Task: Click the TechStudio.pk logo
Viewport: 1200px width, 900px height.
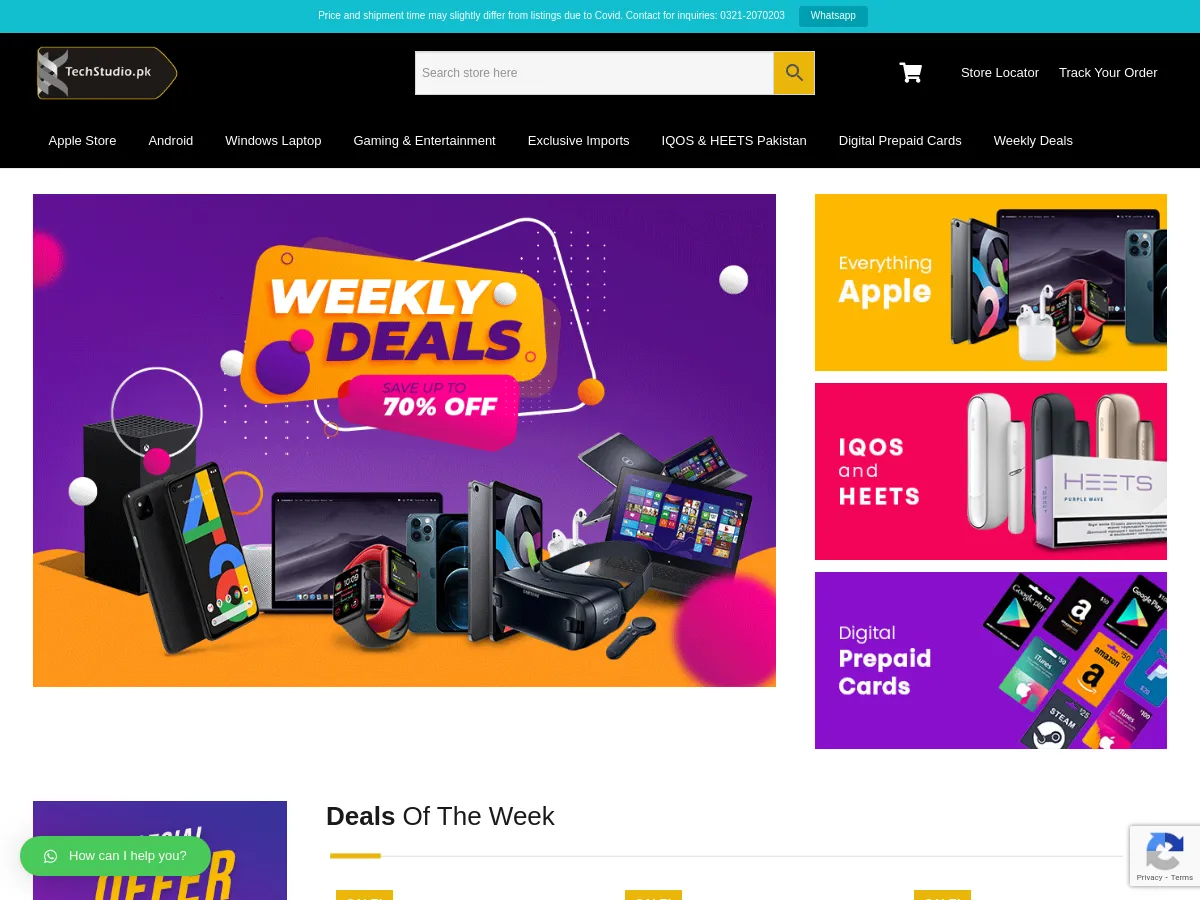Action: (x=107, y=73)
